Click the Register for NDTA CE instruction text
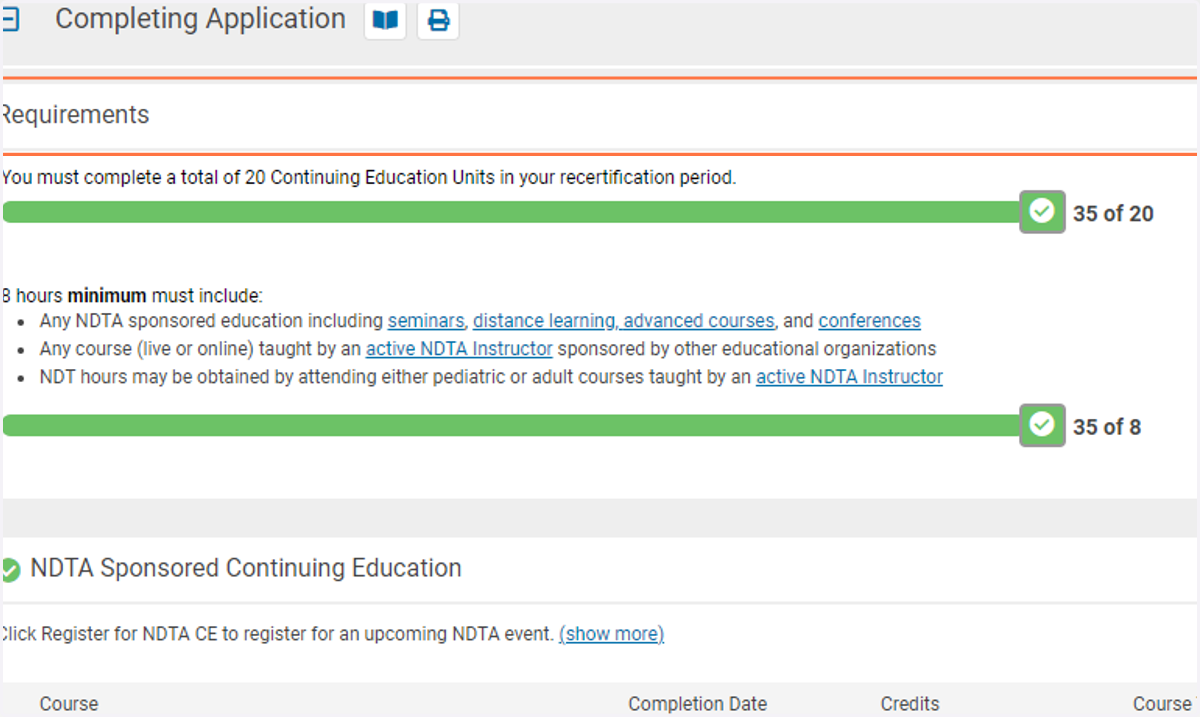The width and height of the screenshot is (1200, 717). pos(277,634)
